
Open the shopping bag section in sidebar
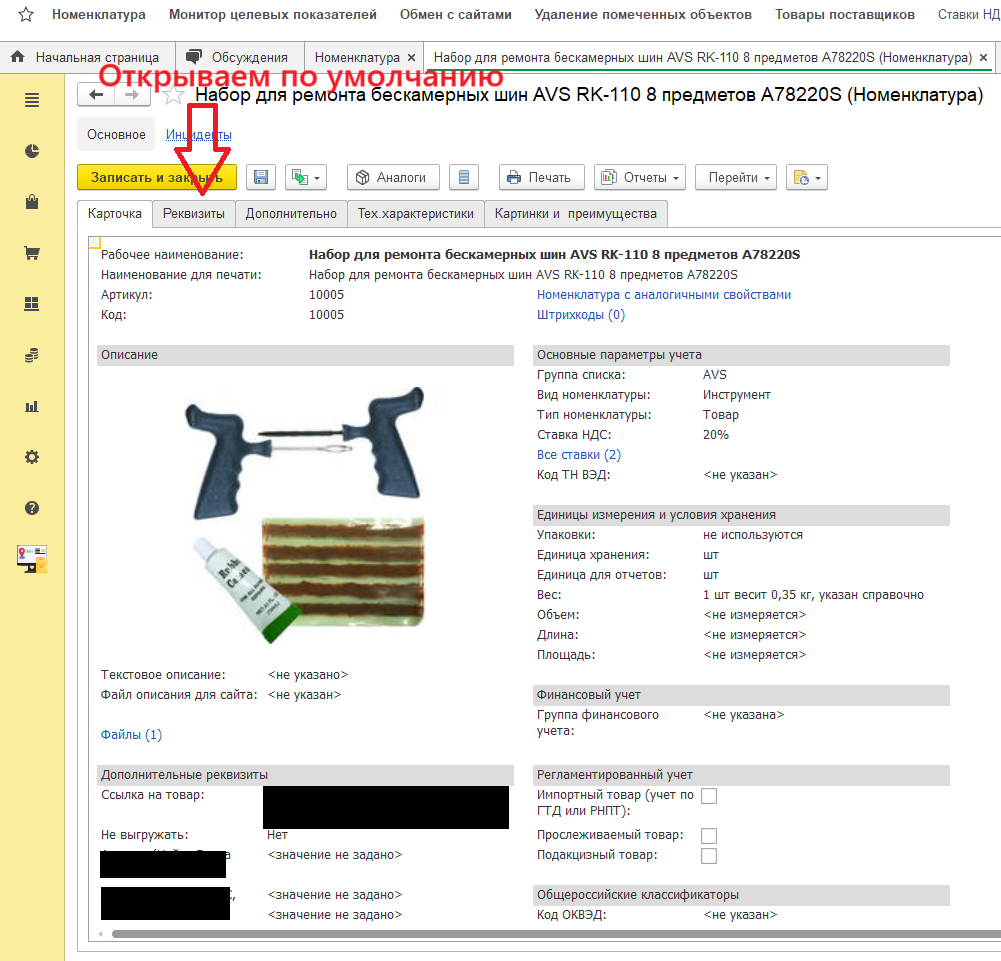tap(32, 202)
